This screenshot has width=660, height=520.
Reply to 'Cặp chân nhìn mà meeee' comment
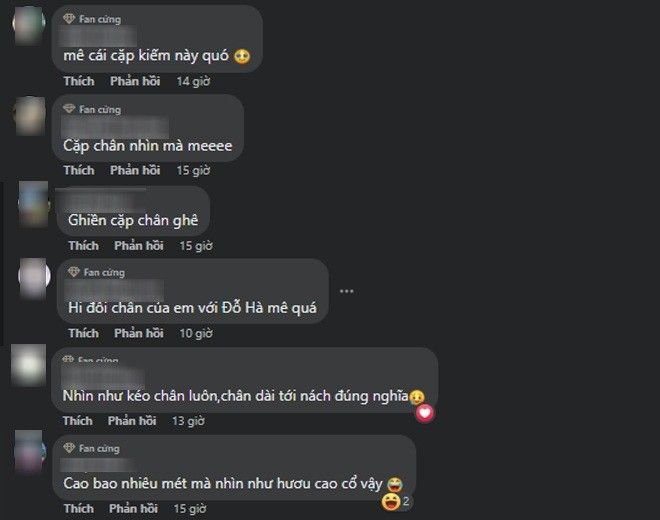[x=135, y=170]
